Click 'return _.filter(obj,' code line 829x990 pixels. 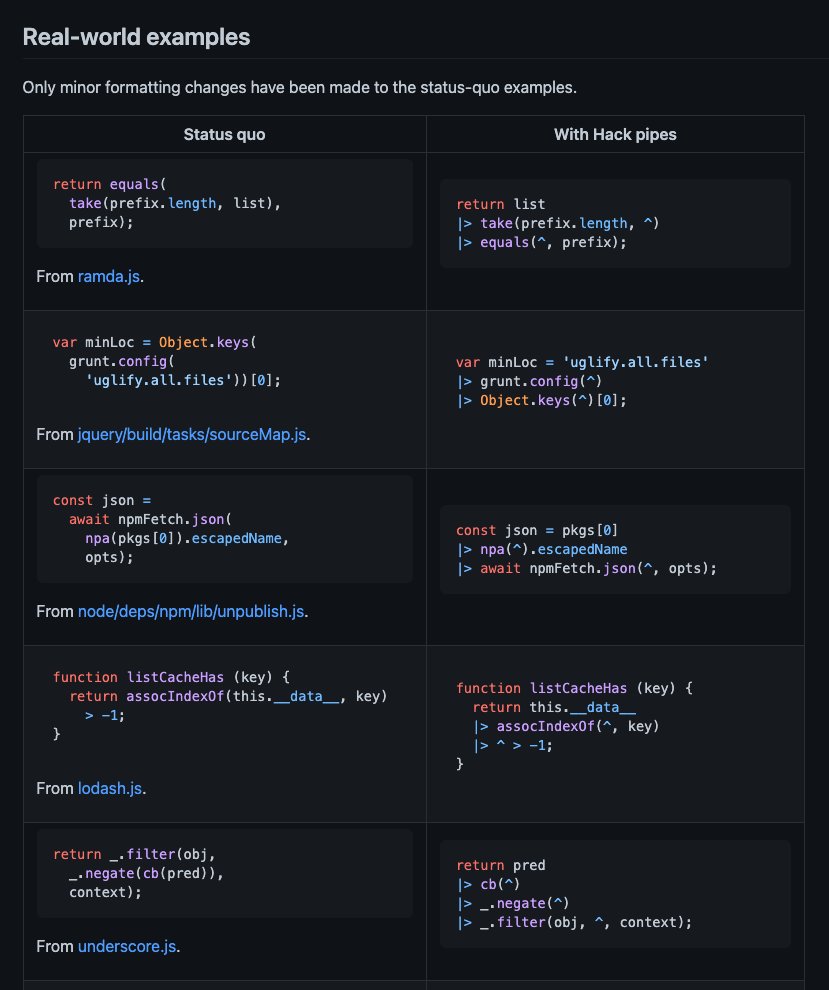coord(134,854)
